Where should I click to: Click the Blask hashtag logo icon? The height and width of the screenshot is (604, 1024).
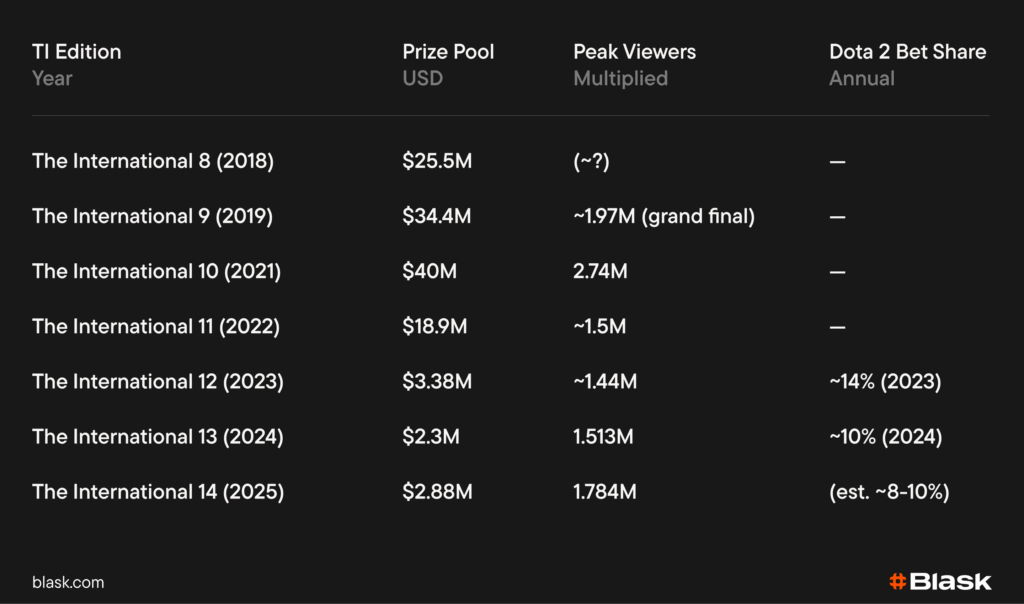[897, 581]
